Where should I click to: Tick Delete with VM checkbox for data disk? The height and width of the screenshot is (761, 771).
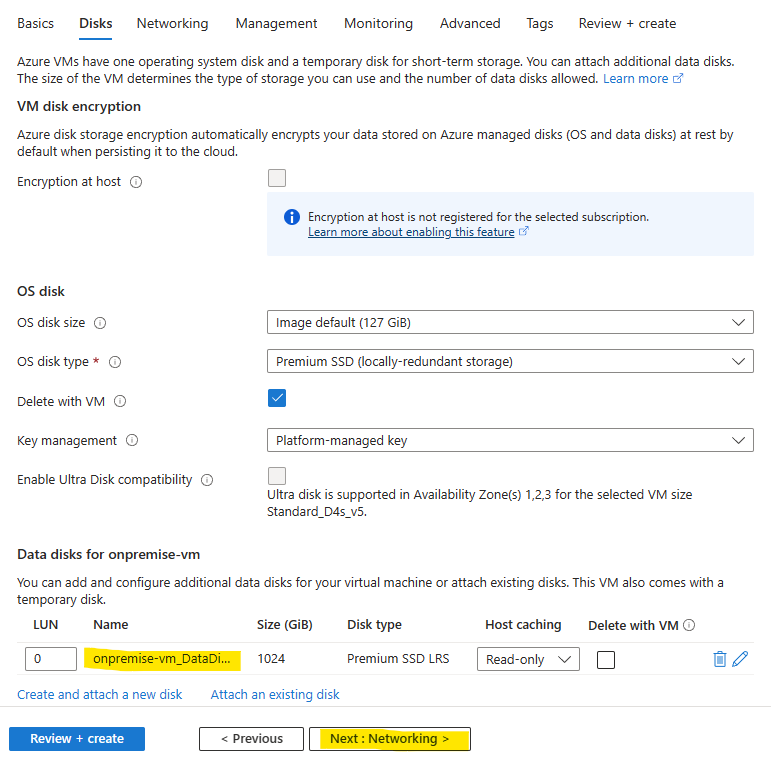tap(606, 660)
